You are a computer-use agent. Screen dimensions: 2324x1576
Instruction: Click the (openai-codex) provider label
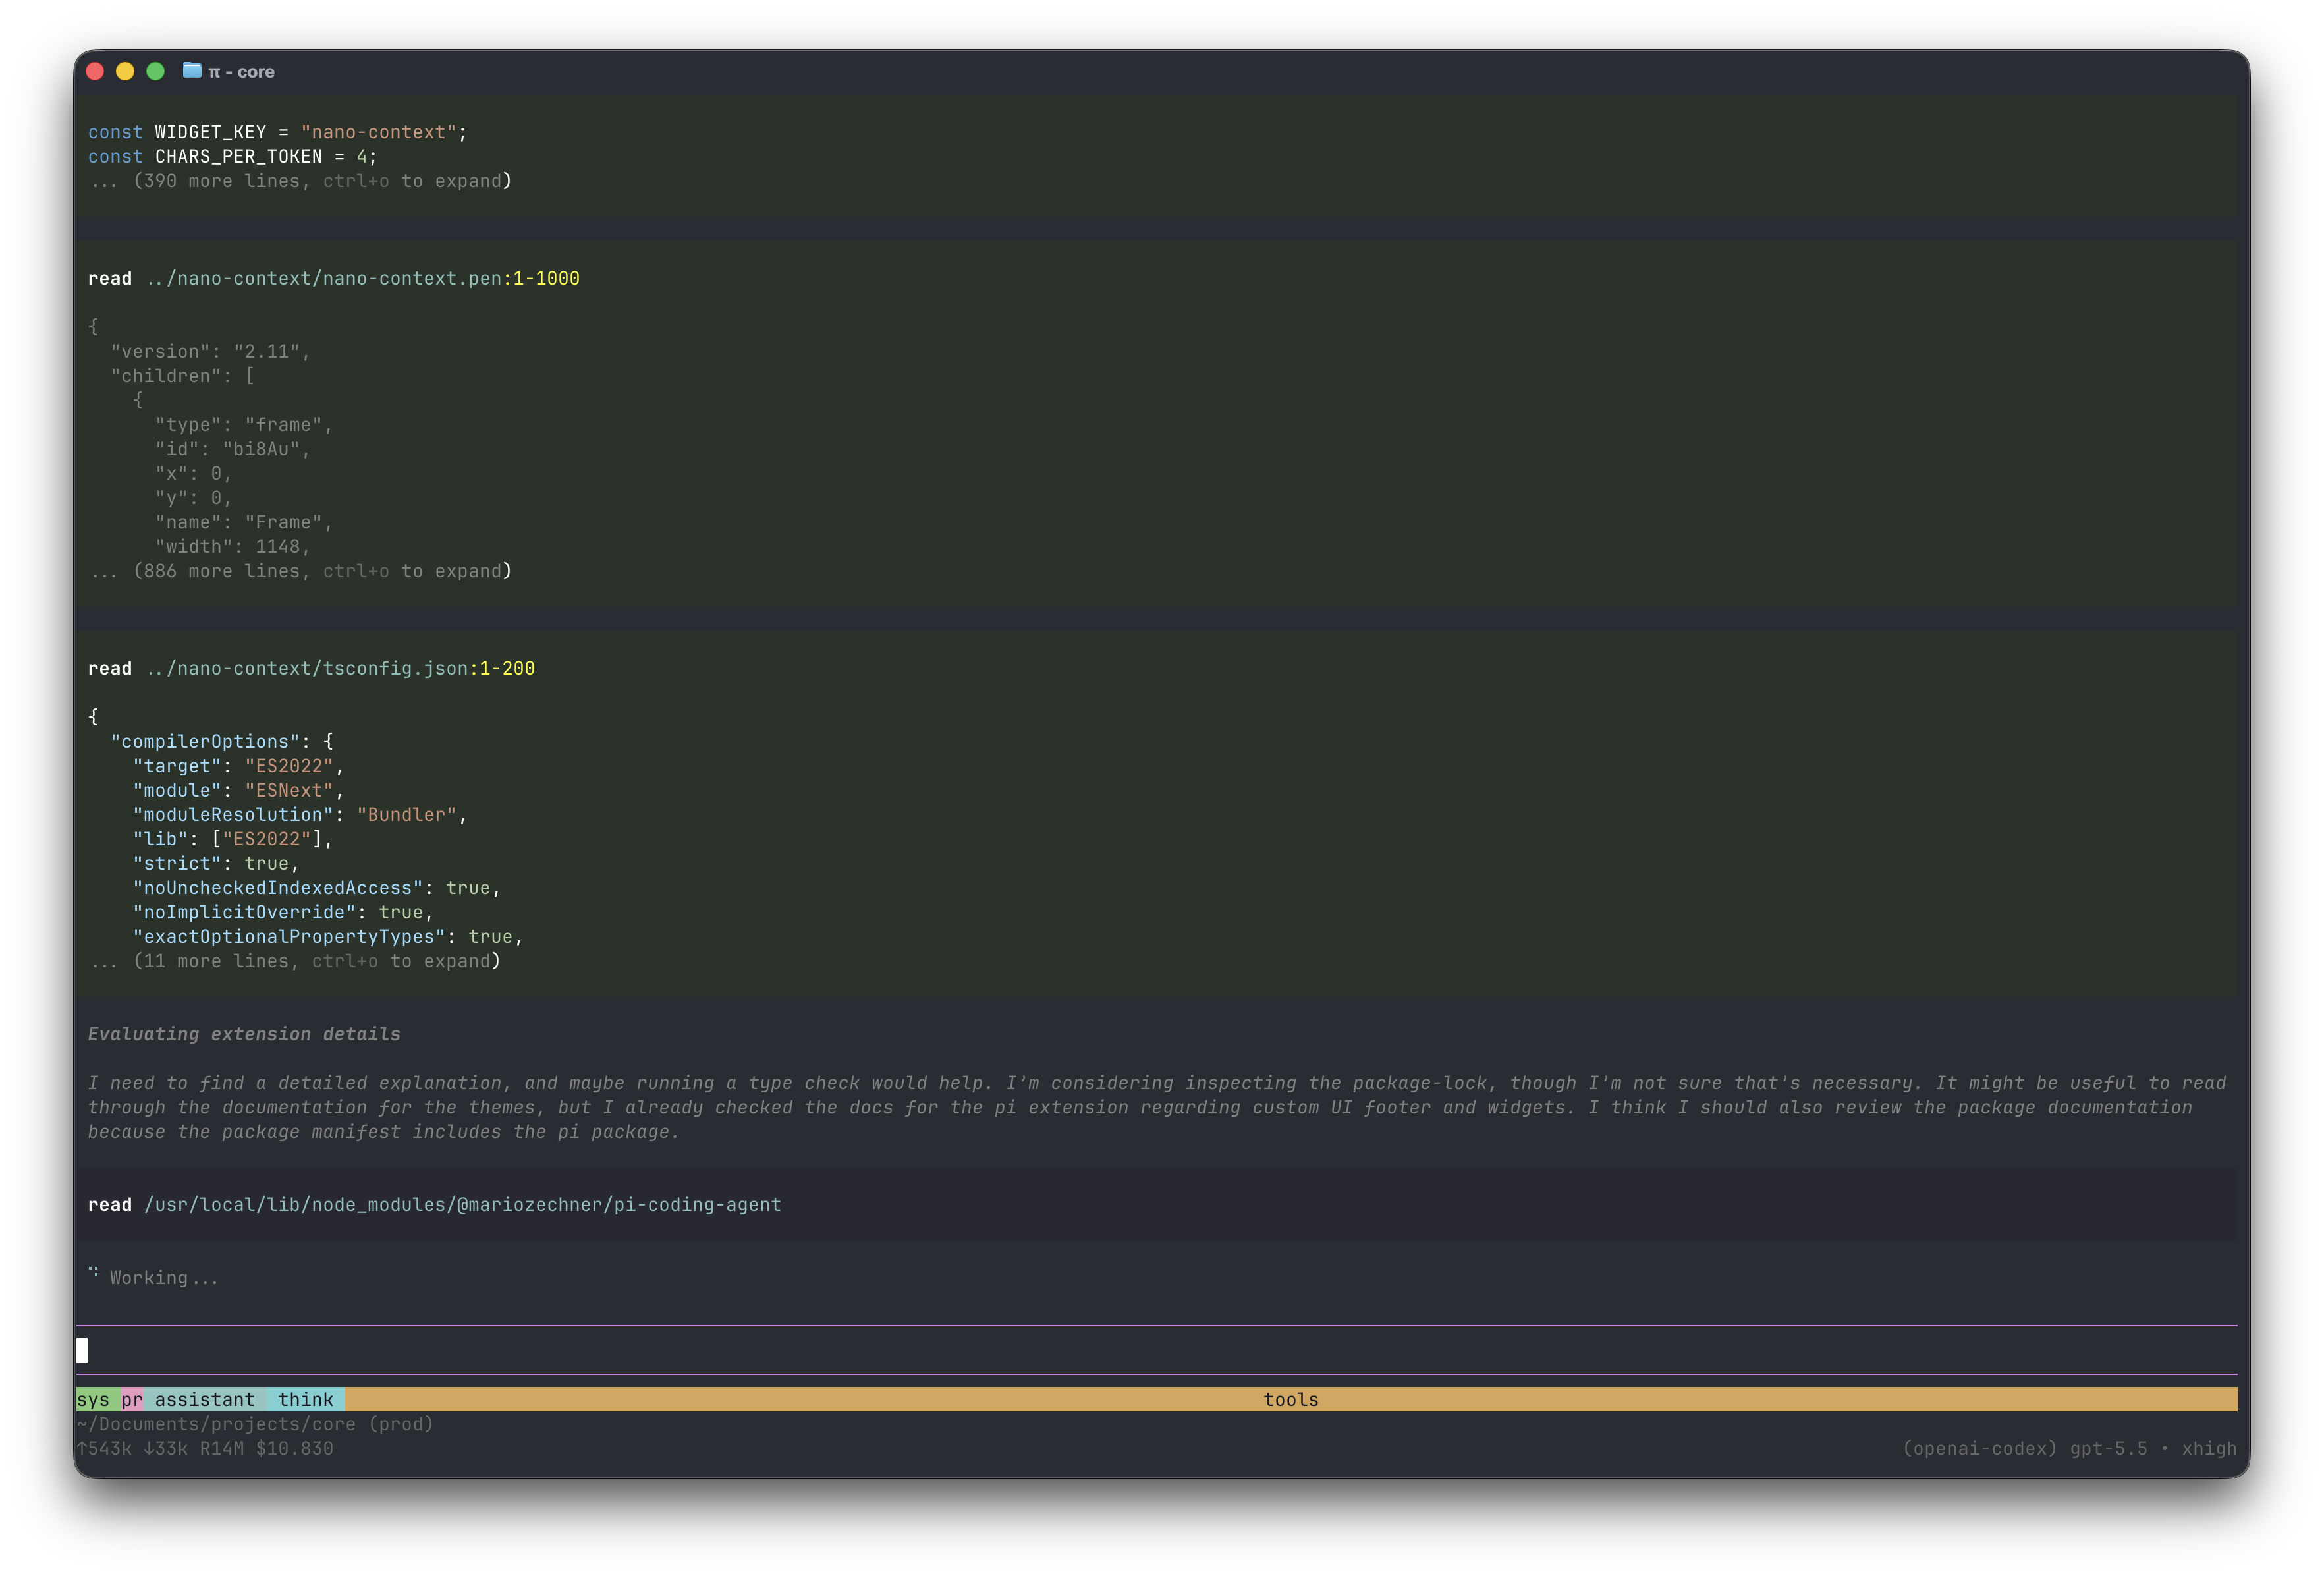click(x=1979, y=1449)
